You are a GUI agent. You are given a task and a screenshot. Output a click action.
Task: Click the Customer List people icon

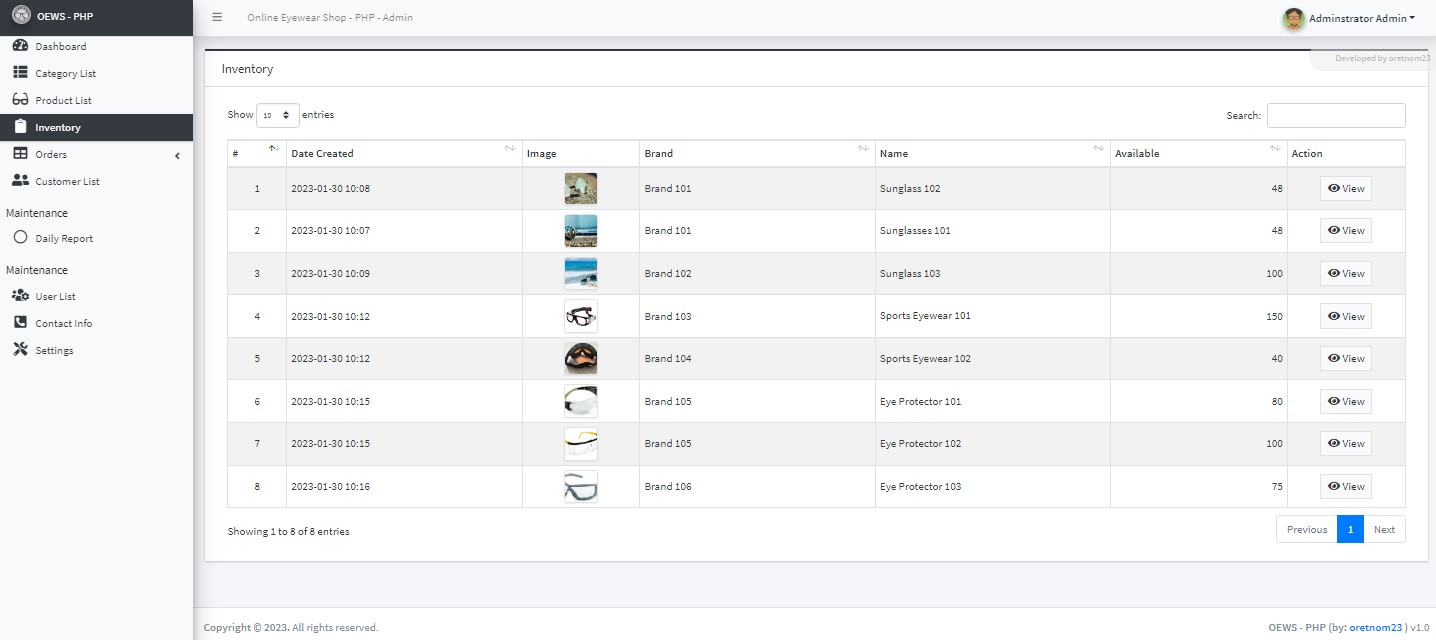20,181
